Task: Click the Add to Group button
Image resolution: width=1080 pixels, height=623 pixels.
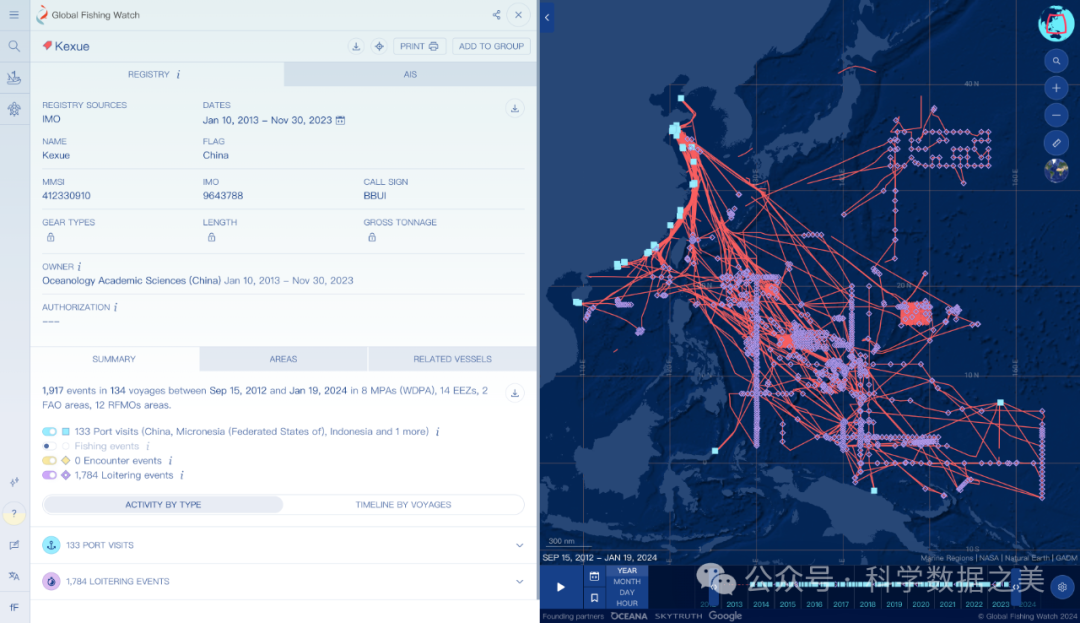Action: point(491,46)
